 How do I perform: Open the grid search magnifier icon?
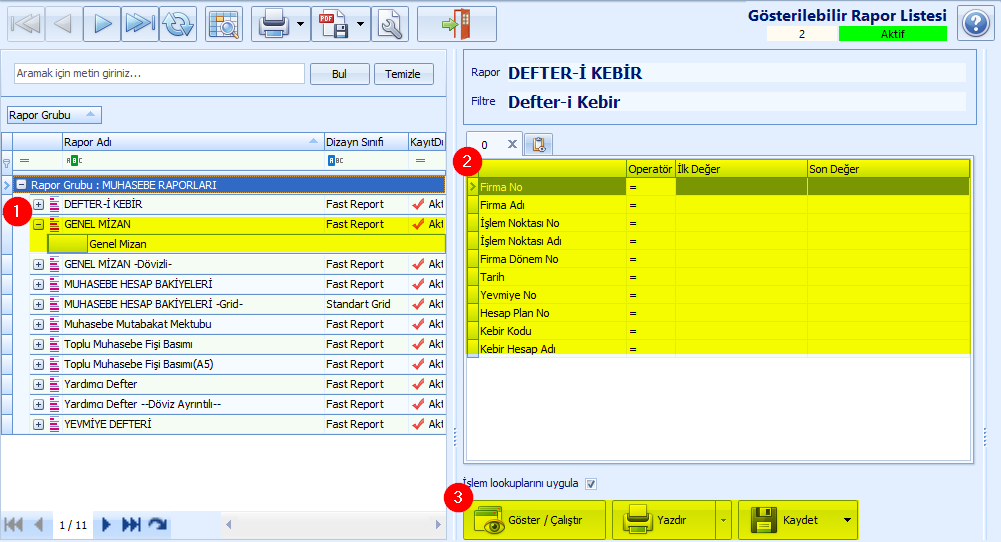(x=224, y=24)
